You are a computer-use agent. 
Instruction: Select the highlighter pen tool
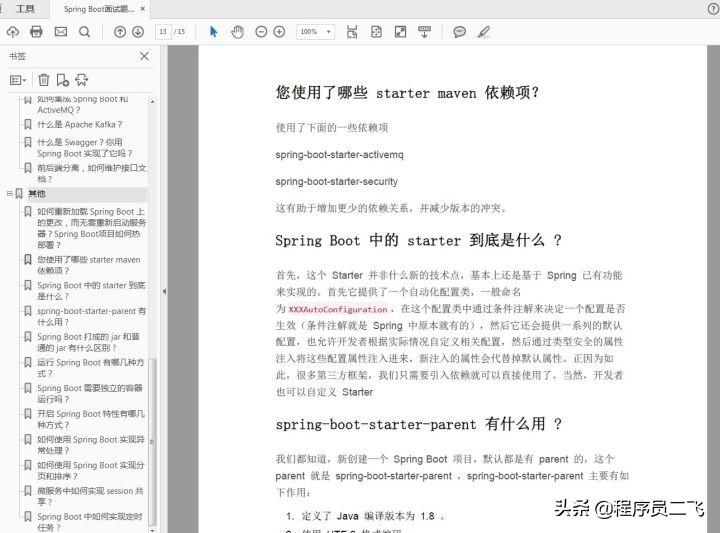pos(484,32)
